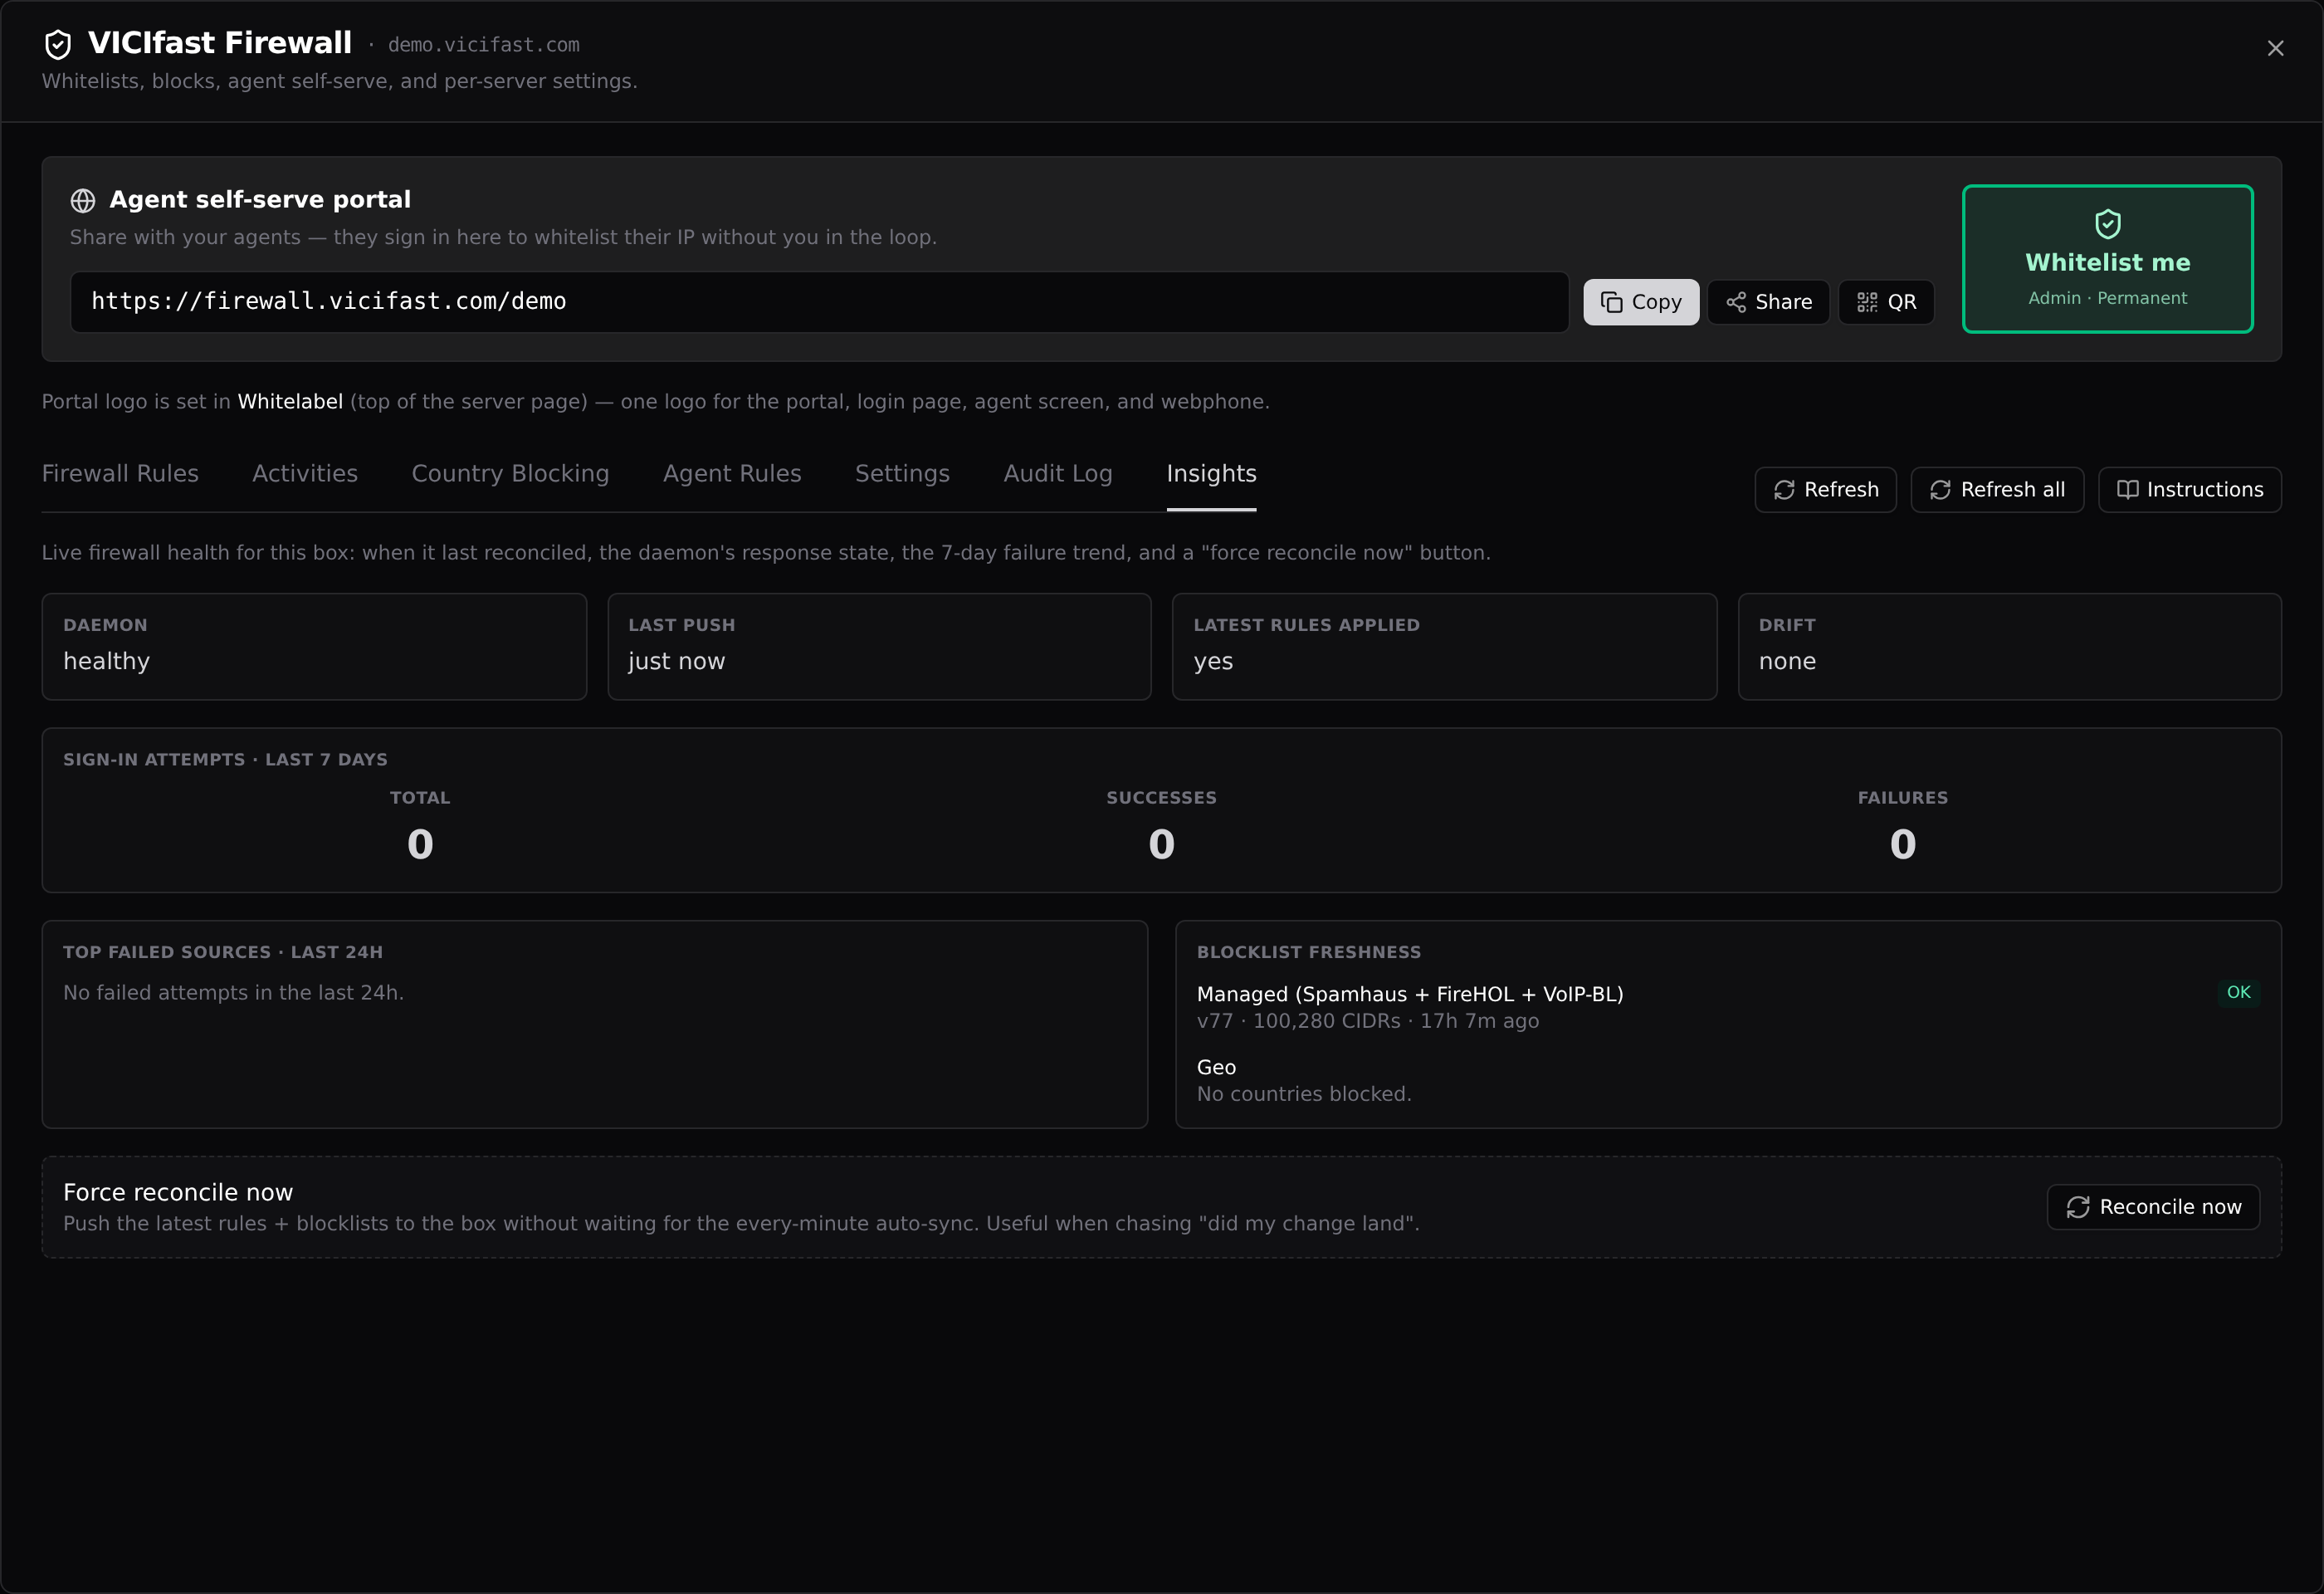Click 'No countries blocked.' text

tap(1304, 1095)
